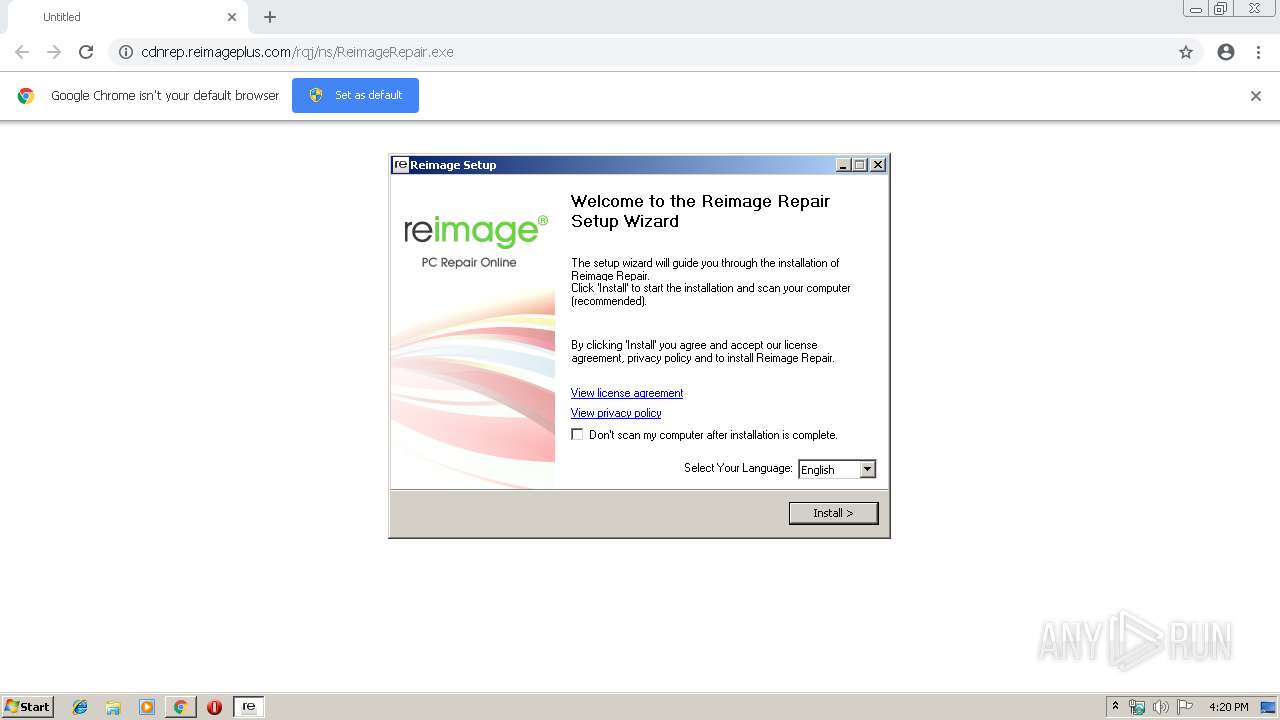Open the Chrome profile account icon

1226,52
